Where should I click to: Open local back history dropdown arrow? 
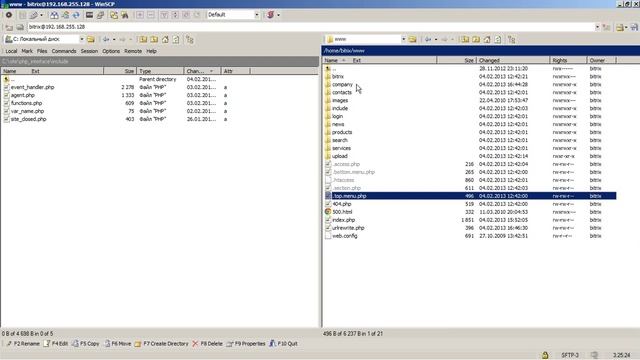(x=114, y=39)
